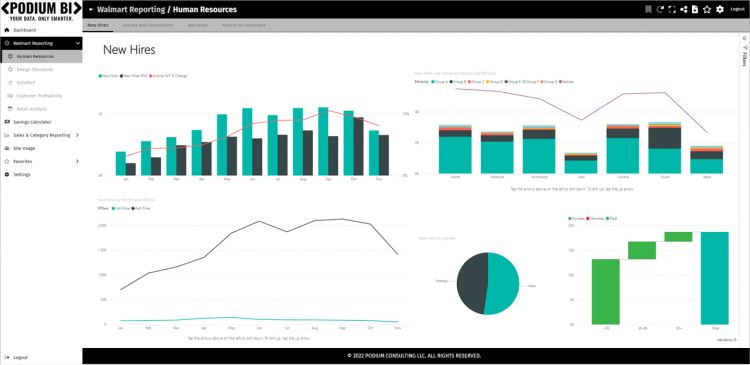Click the Site Usage icon in sidebar
Viewport: 750px width, 365px height.
coord(6,148)
